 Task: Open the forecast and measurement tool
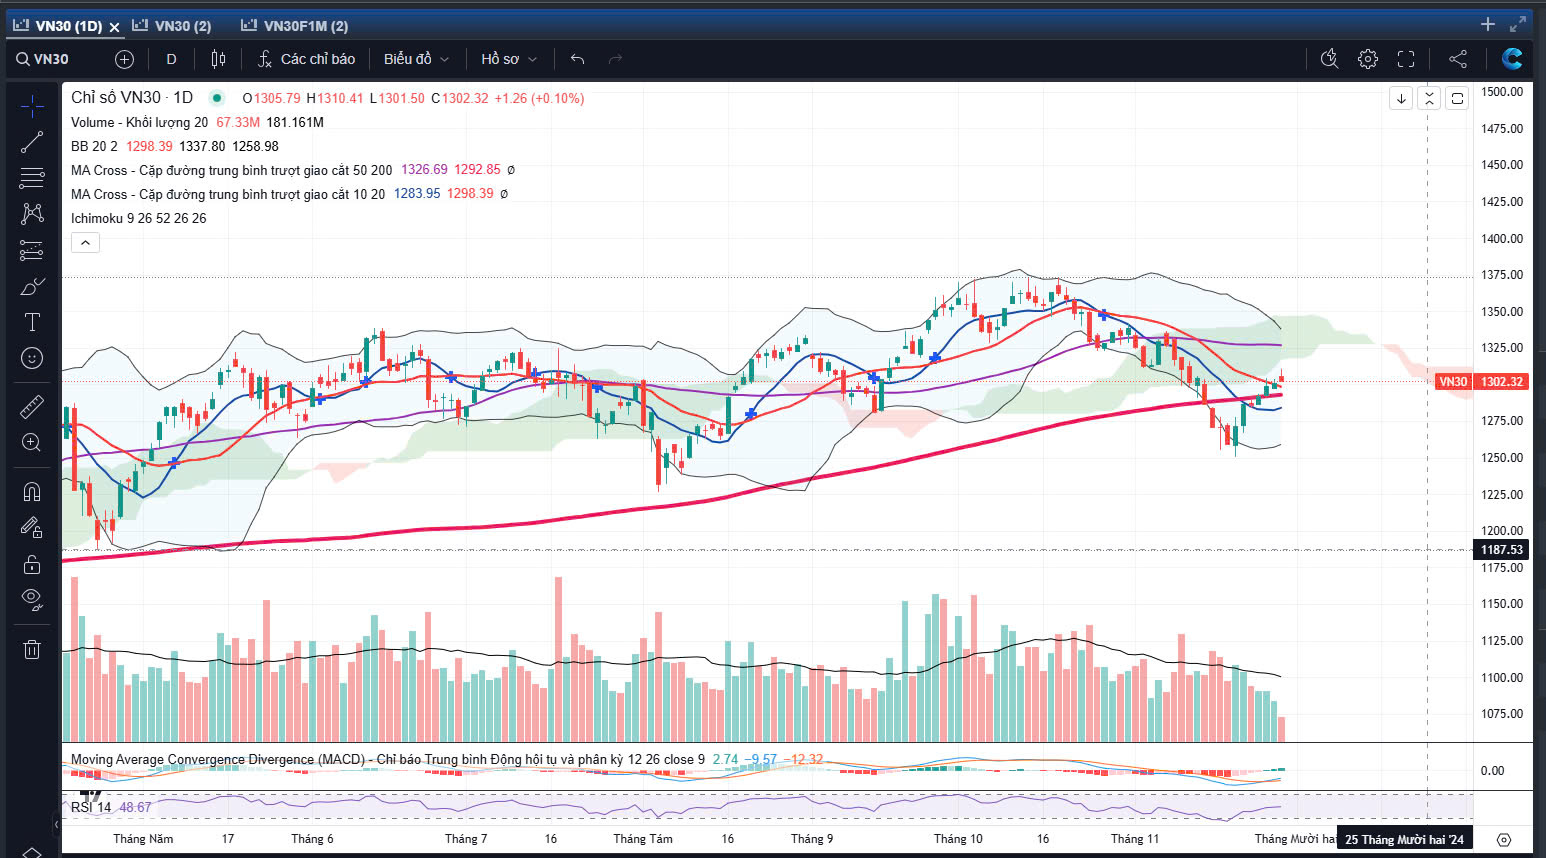coord(32,250)
